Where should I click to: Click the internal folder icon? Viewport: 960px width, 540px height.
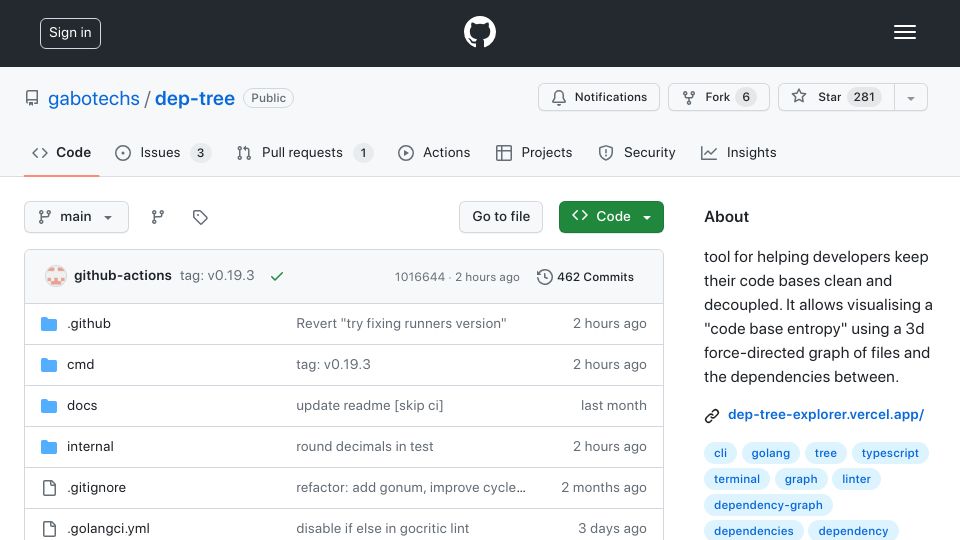click(49, 447)
